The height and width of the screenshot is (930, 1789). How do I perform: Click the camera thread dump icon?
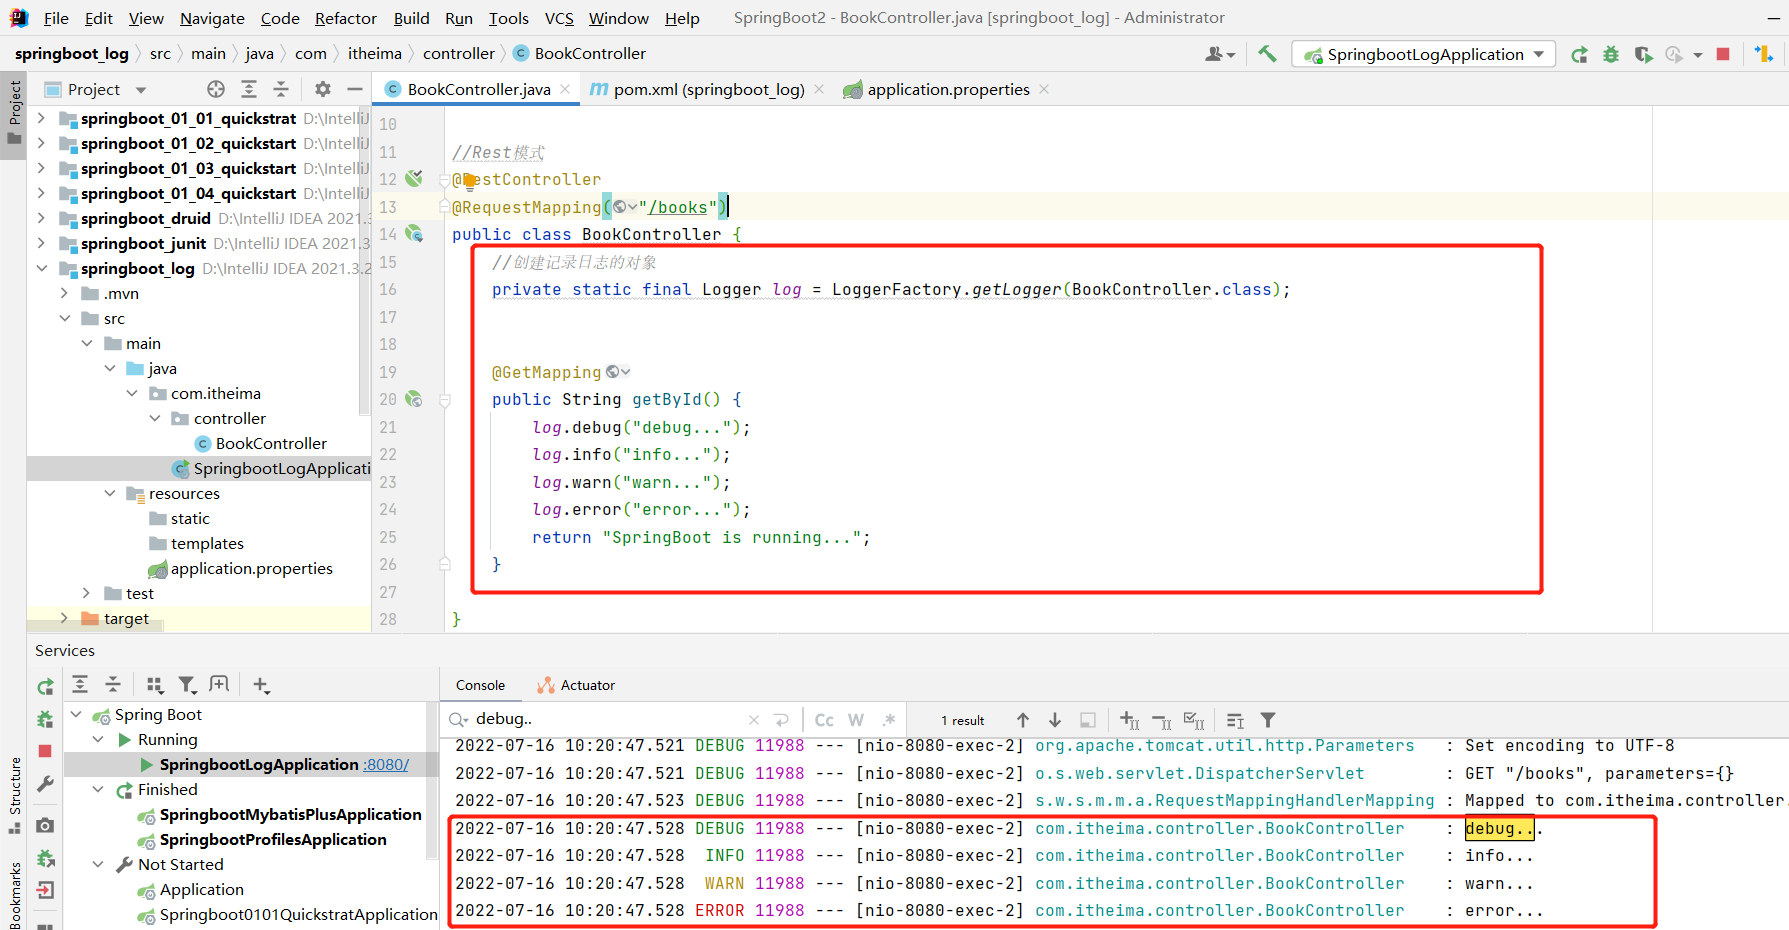tap(45, 825)
